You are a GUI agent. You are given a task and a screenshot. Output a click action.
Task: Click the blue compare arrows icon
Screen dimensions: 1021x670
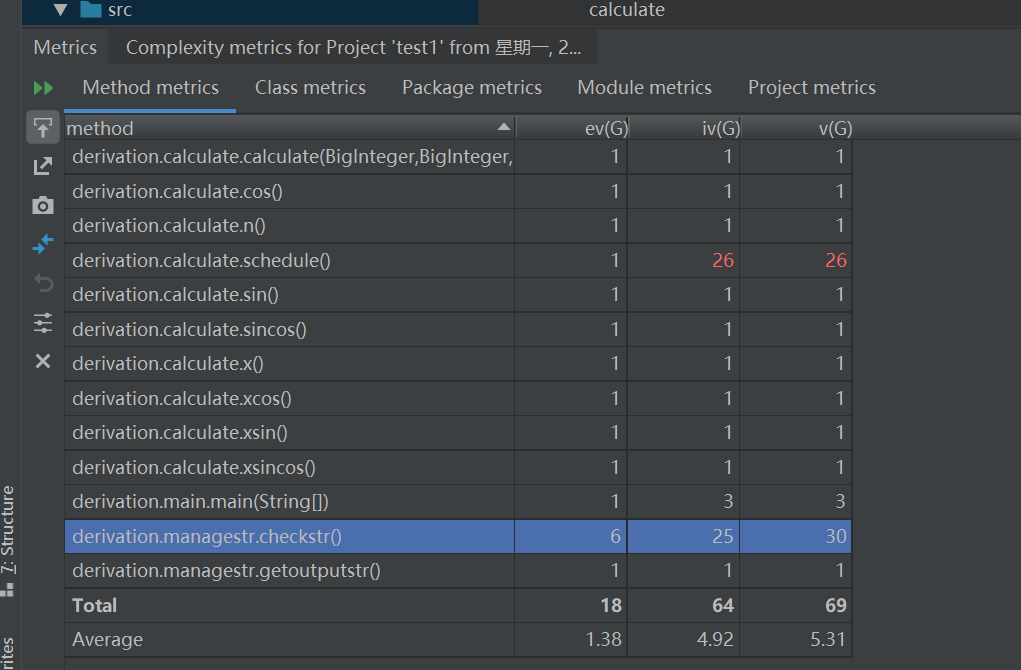tap(43, 244)
